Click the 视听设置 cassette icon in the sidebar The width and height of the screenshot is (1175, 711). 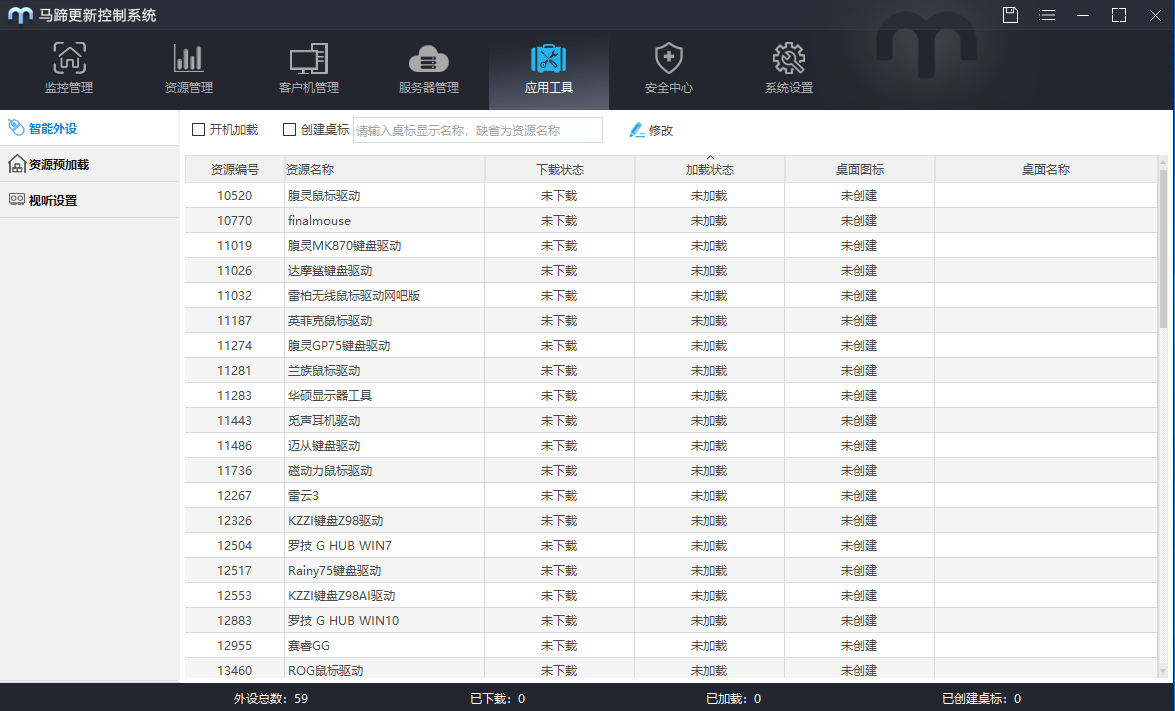point(16,199)
